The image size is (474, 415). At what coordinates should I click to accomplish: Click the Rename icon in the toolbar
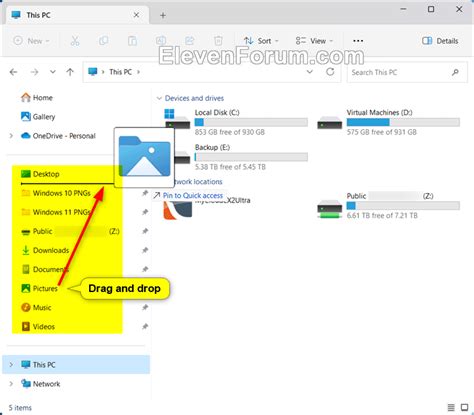pyautogui.click(x=161, y=41)
